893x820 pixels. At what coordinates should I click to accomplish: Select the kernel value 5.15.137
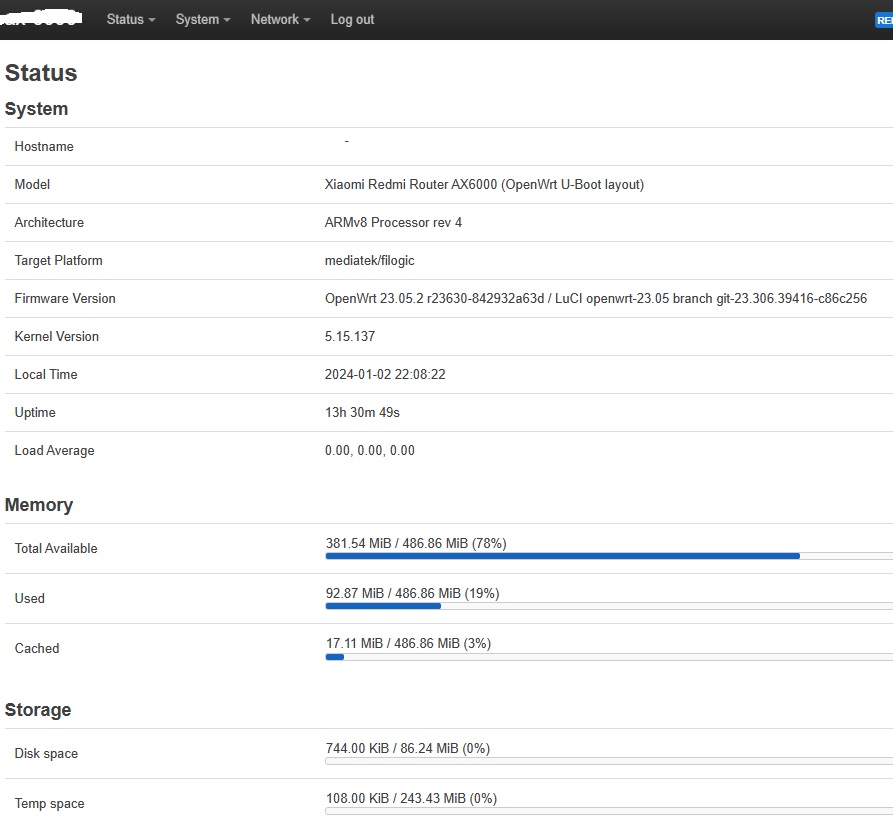(x=350, y=337)
